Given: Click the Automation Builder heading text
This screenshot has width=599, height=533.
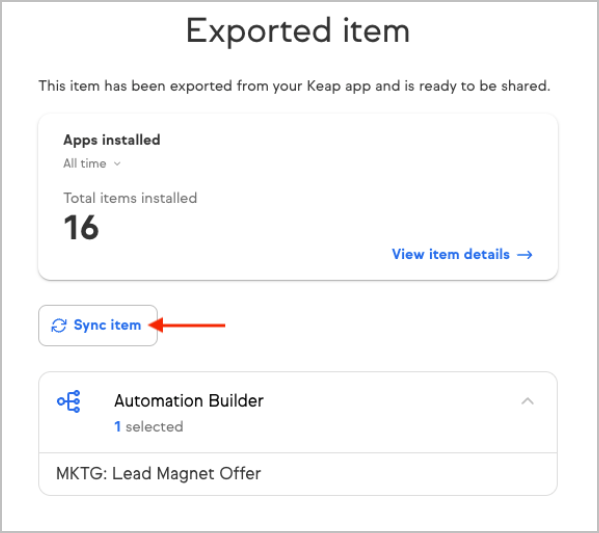Looking at the screenshot, I should [x=189, y=401].
